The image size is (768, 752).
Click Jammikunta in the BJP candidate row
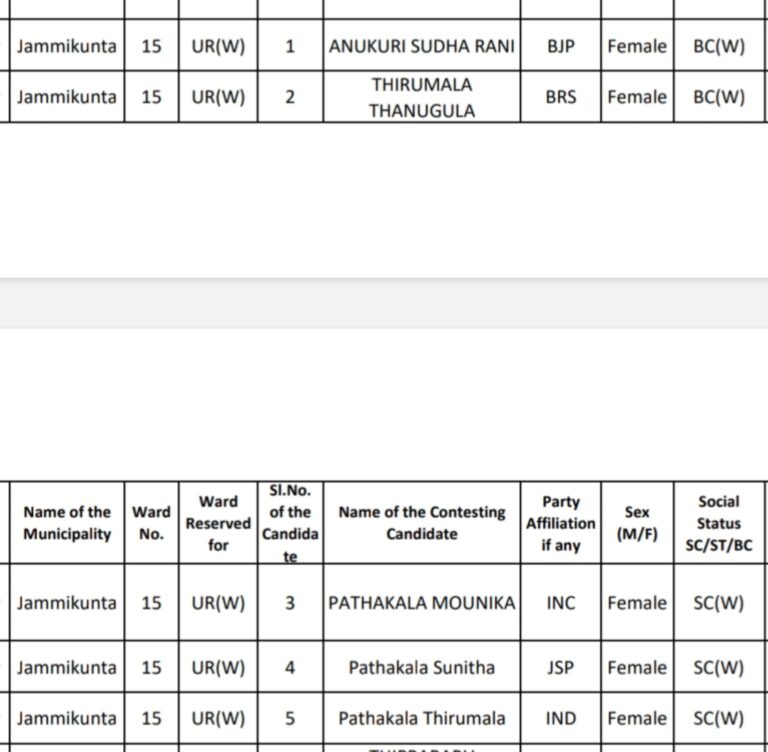[67, 46]
